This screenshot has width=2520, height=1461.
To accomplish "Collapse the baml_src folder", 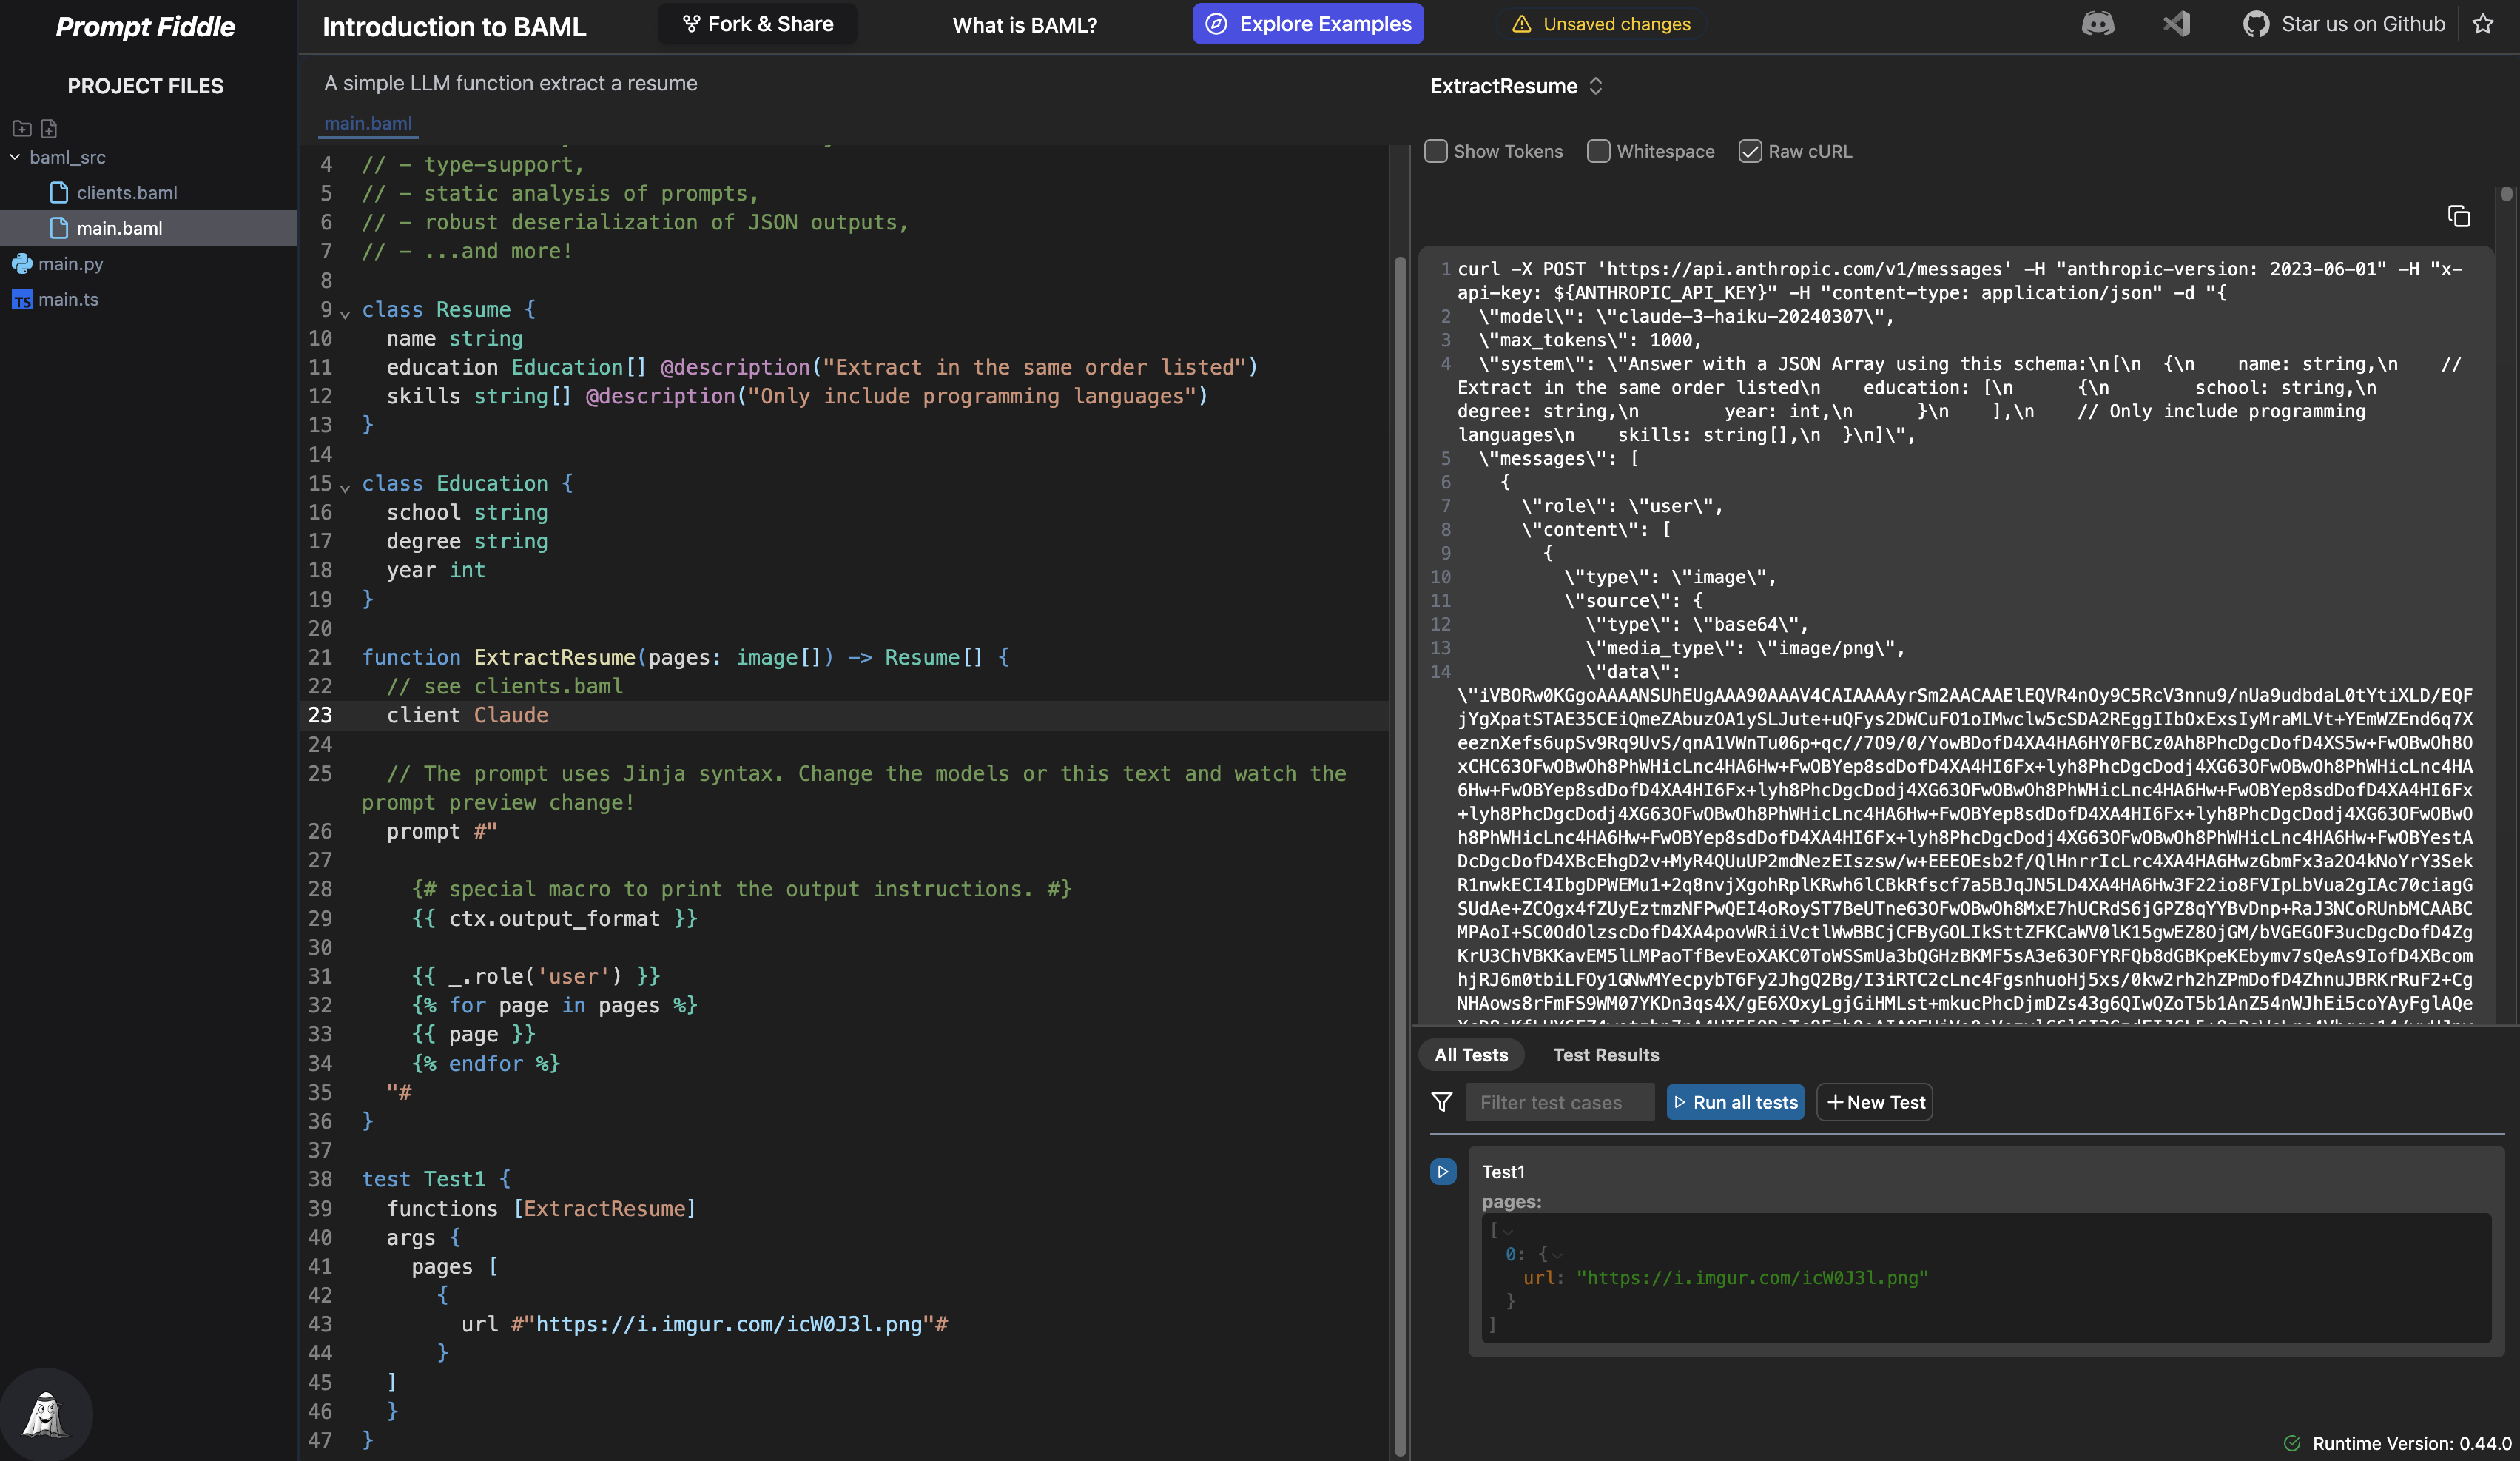I will [x=15, y=157].
